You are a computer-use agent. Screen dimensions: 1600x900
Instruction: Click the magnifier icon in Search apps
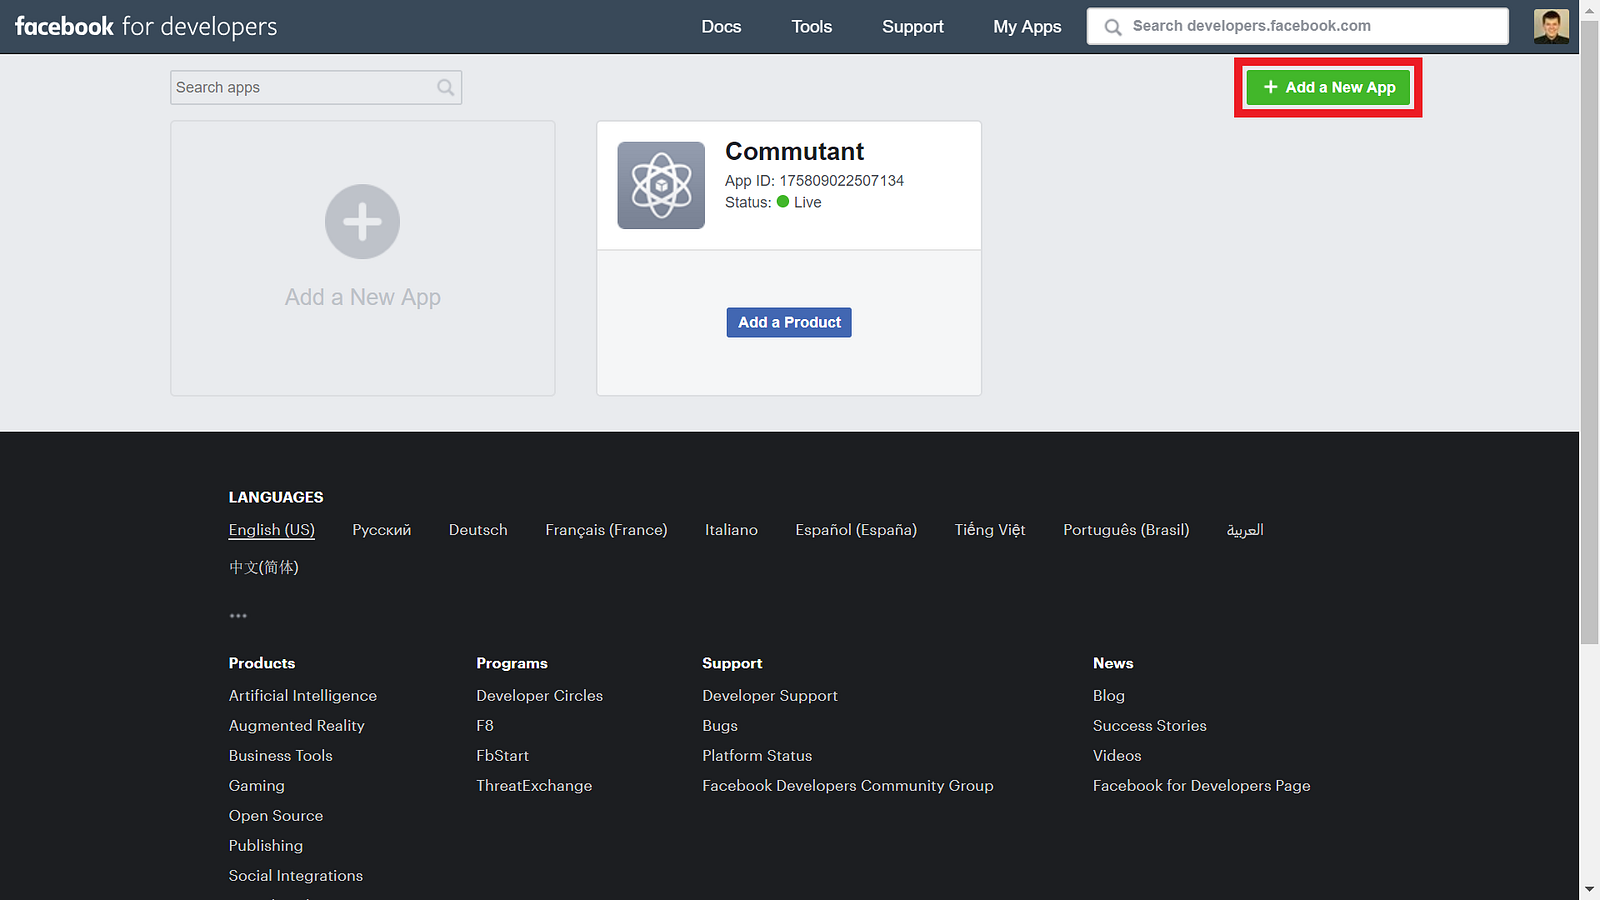[x=446, y=88]
